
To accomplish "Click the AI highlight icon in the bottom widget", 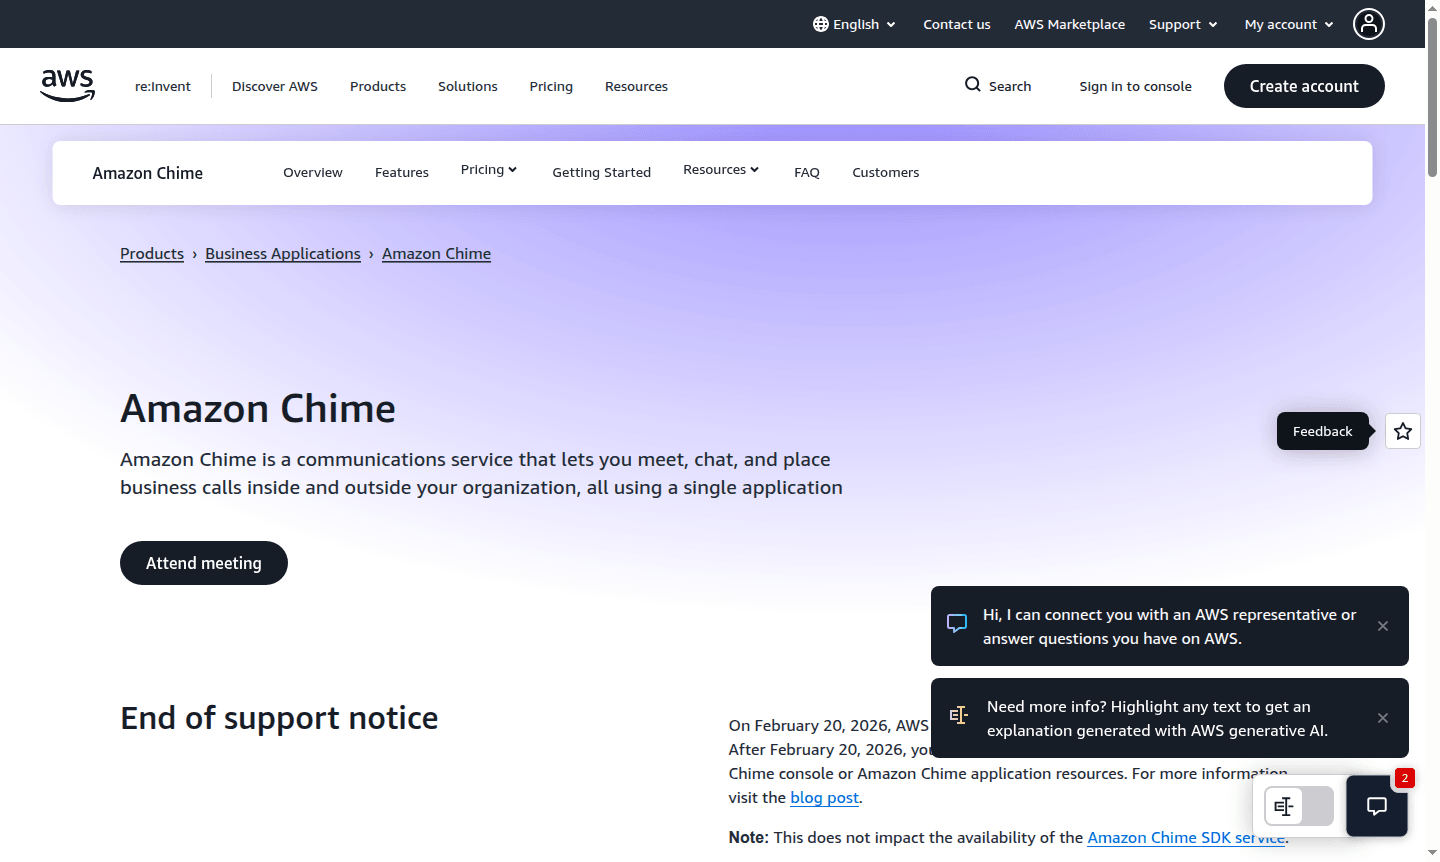I will point(1283,806).
